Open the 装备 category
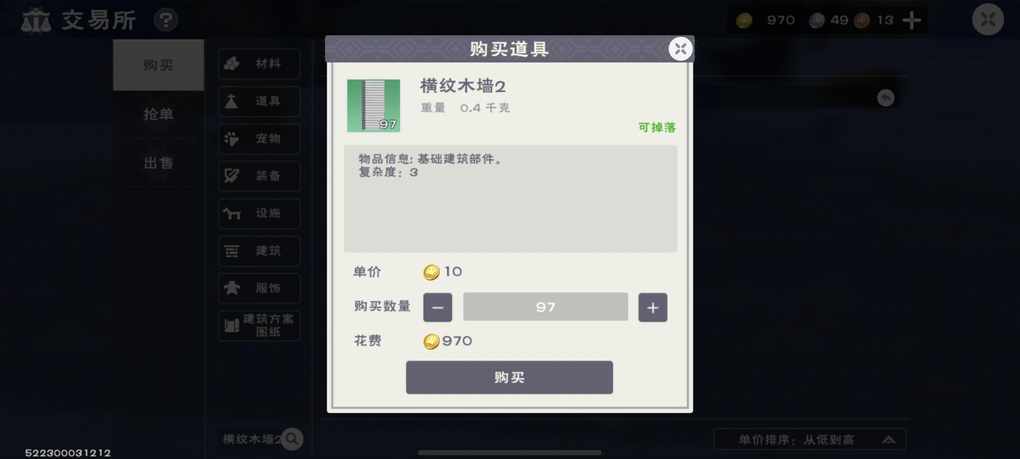The image size is (1020, 459). point(260,176)
